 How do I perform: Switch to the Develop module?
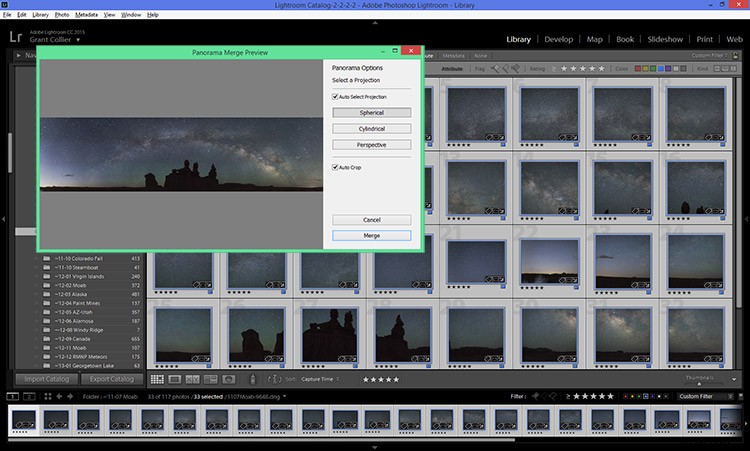(x=558, y=39)
